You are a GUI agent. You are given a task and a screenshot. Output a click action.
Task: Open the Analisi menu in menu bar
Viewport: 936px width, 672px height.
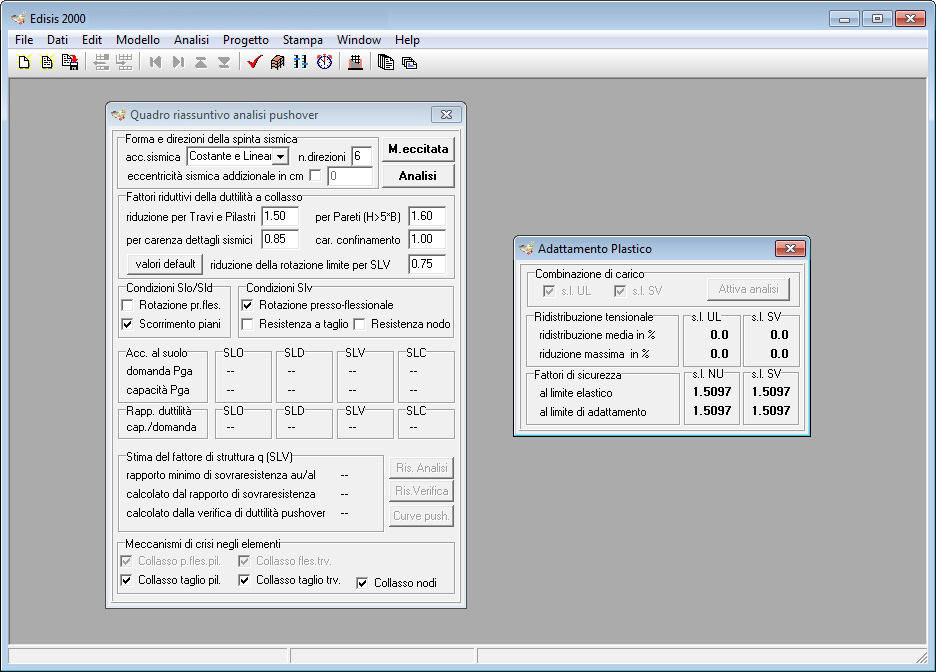tap(191, 40)
